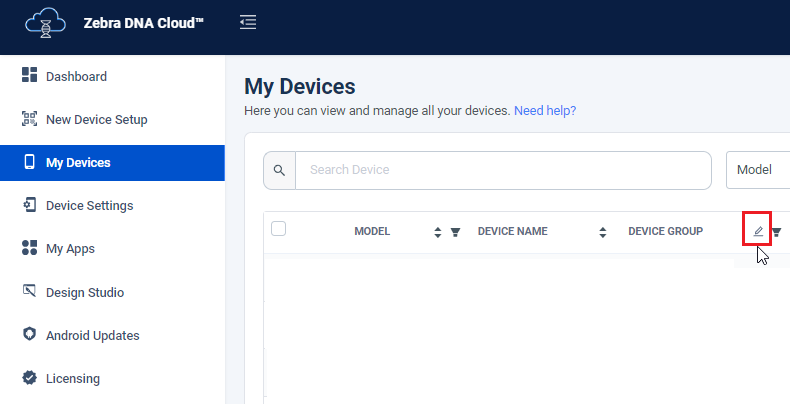
Task: Click the Device Settings gear-phone icon
Action: [x=29, y=205]
